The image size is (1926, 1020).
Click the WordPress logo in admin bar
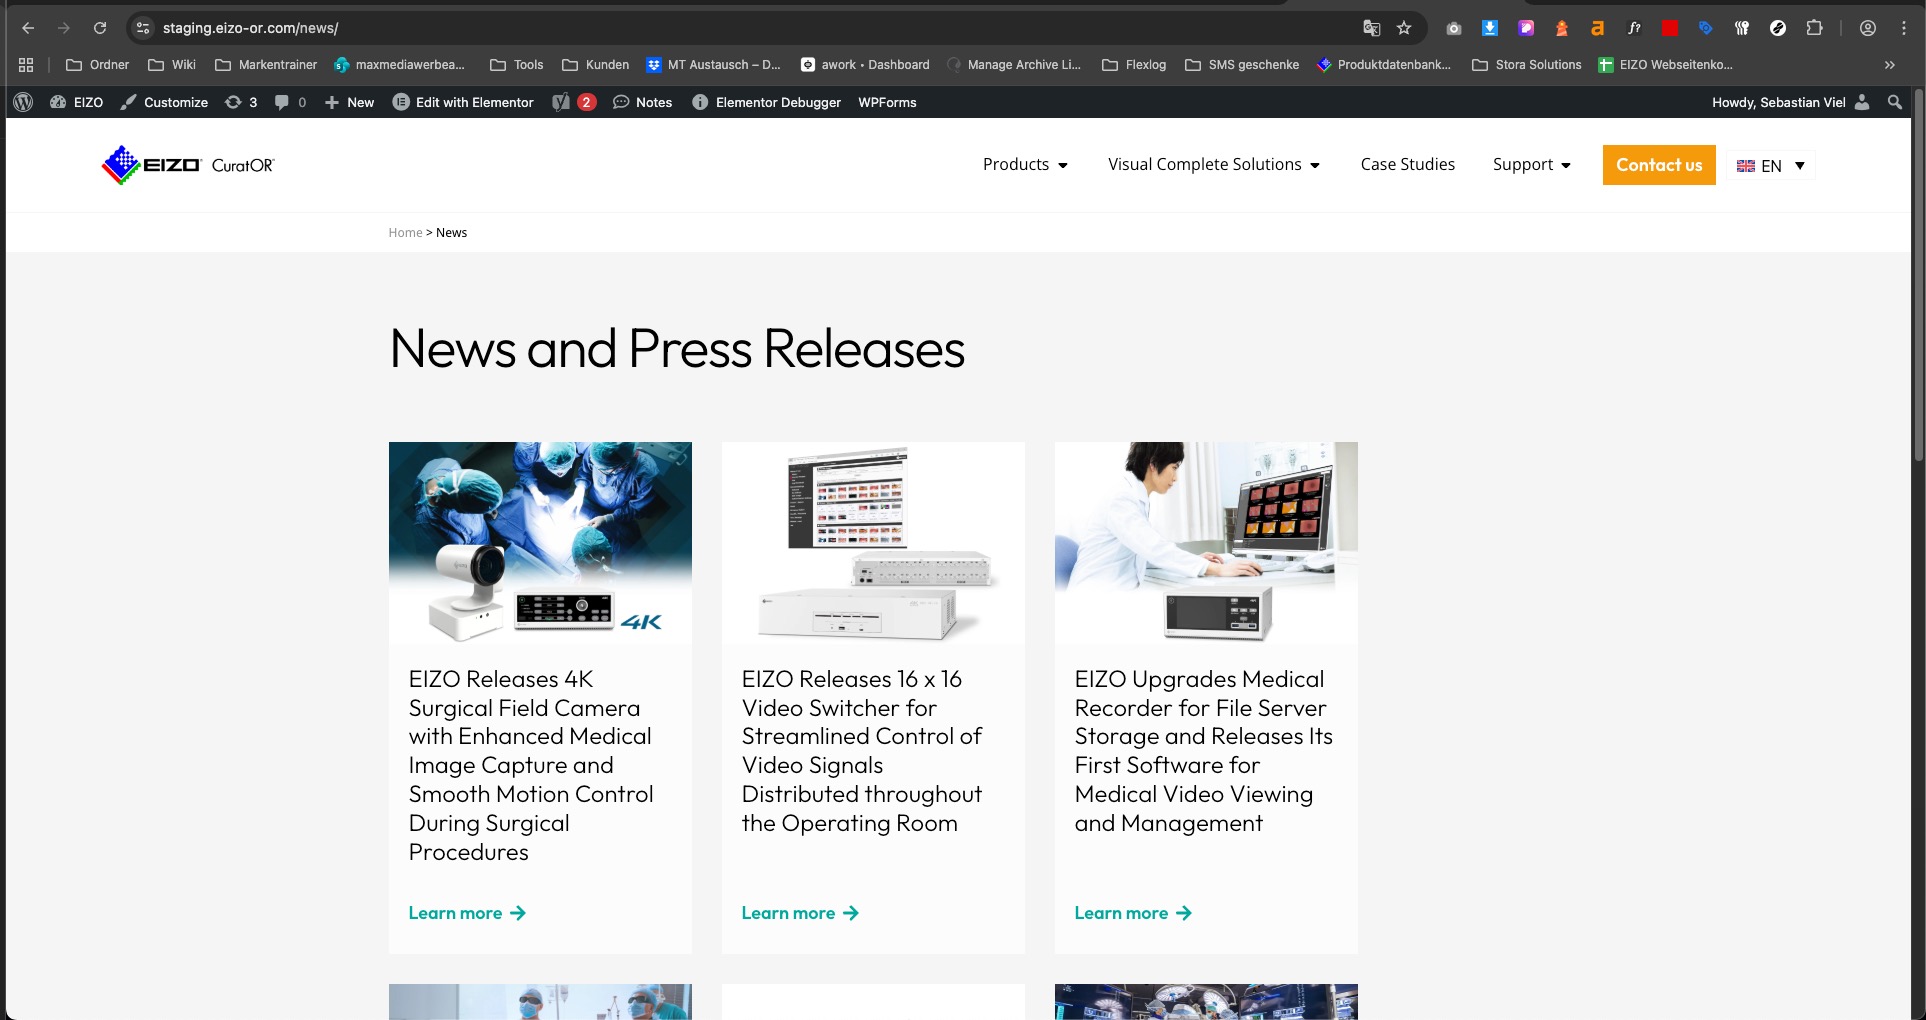point(23,102)
